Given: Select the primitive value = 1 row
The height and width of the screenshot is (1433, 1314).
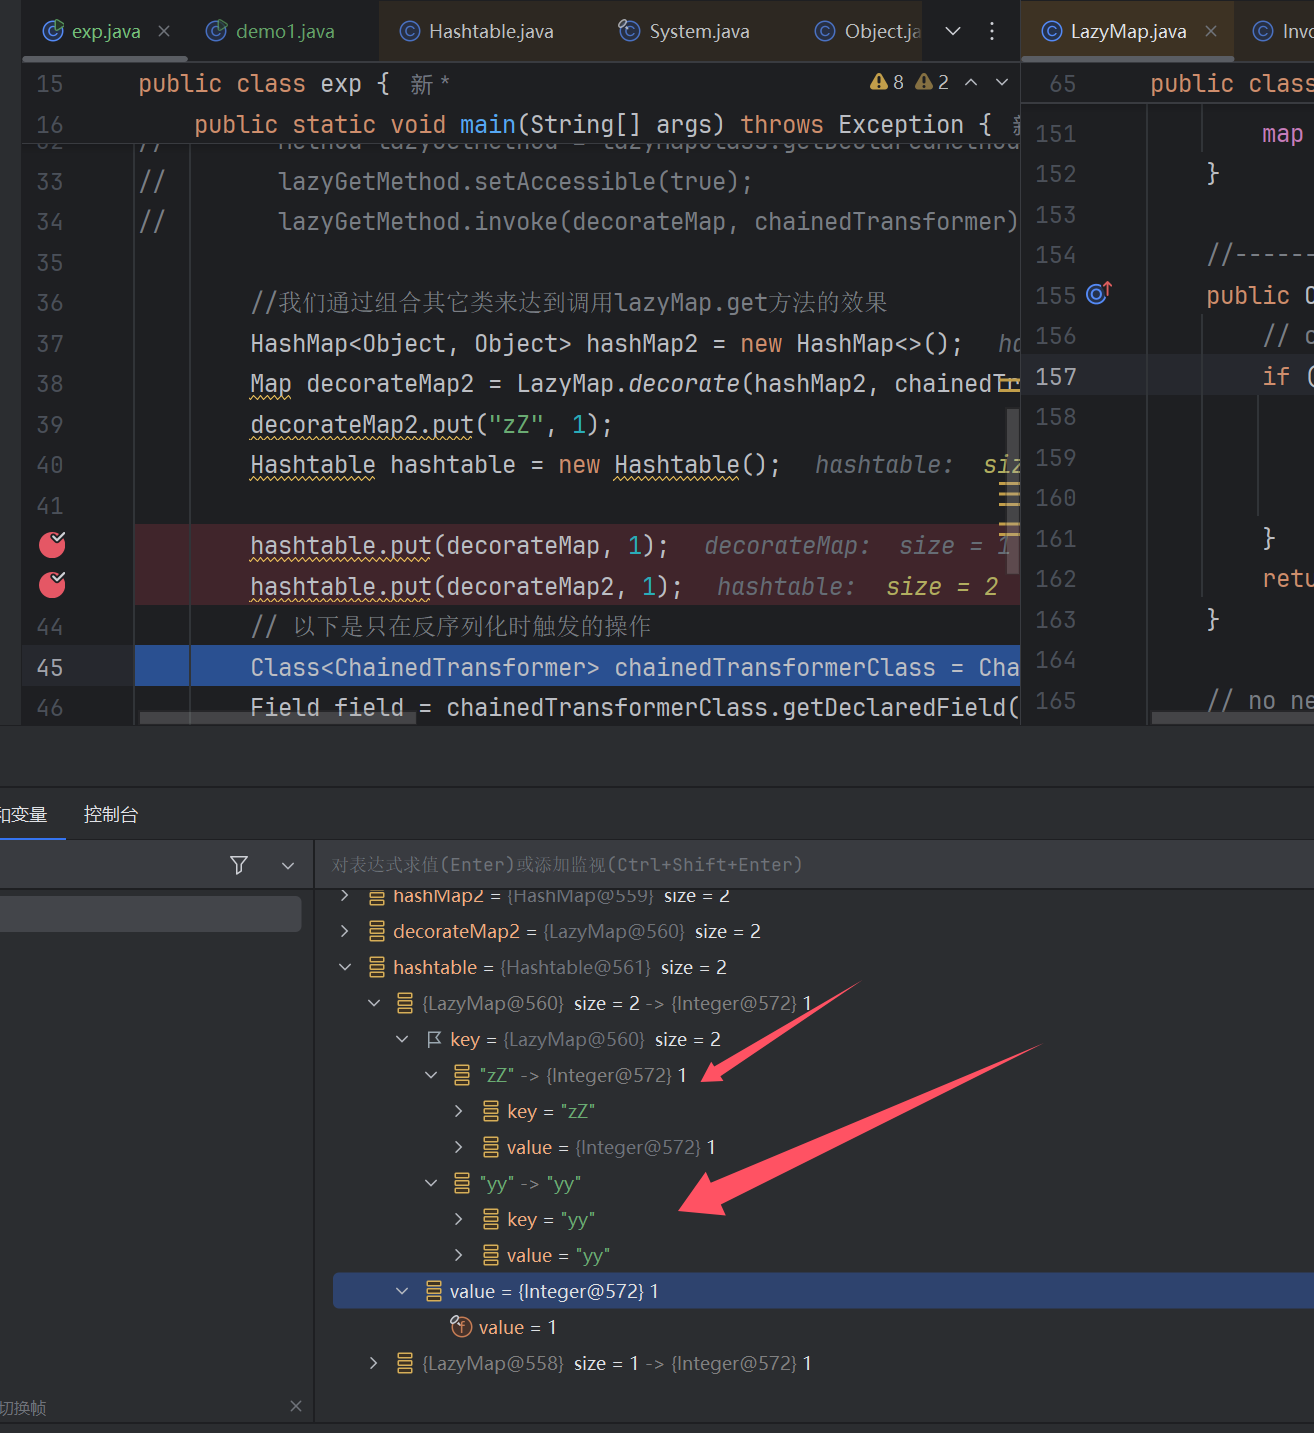Looking at the screenshot, I should [823, 1327].
